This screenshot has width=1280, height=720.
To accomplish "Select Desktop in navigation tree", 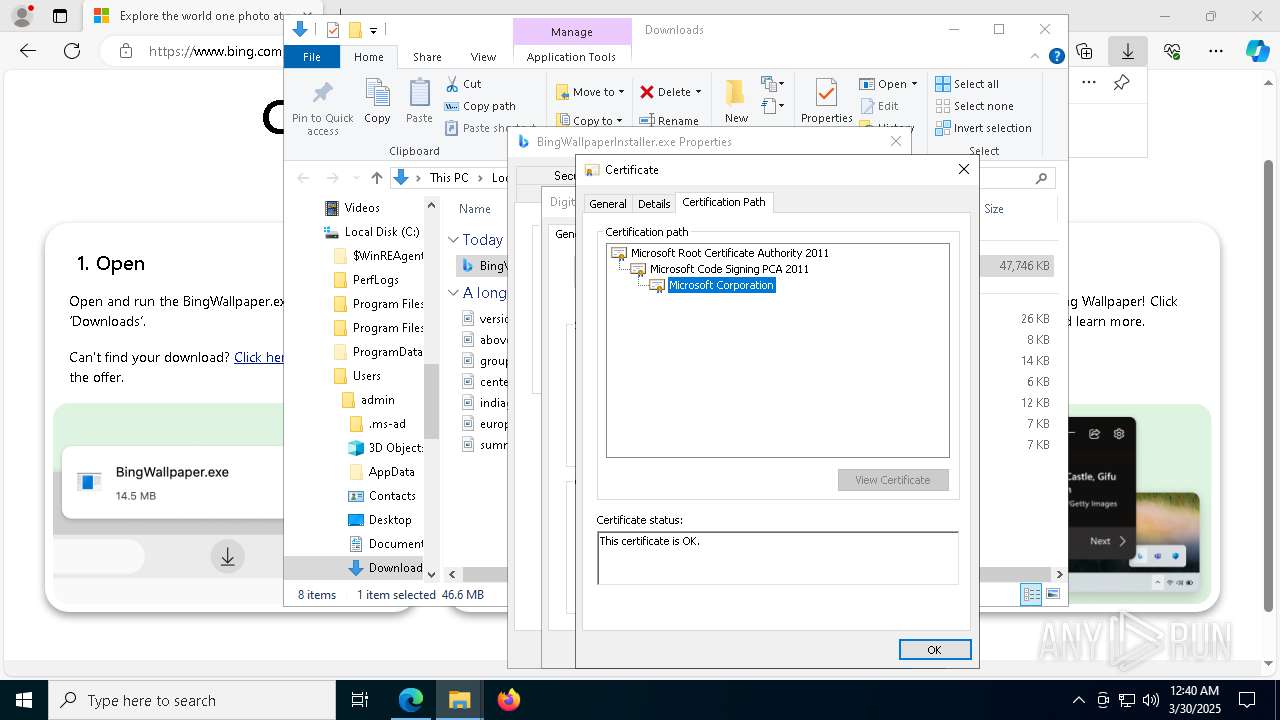I will 380,520.
